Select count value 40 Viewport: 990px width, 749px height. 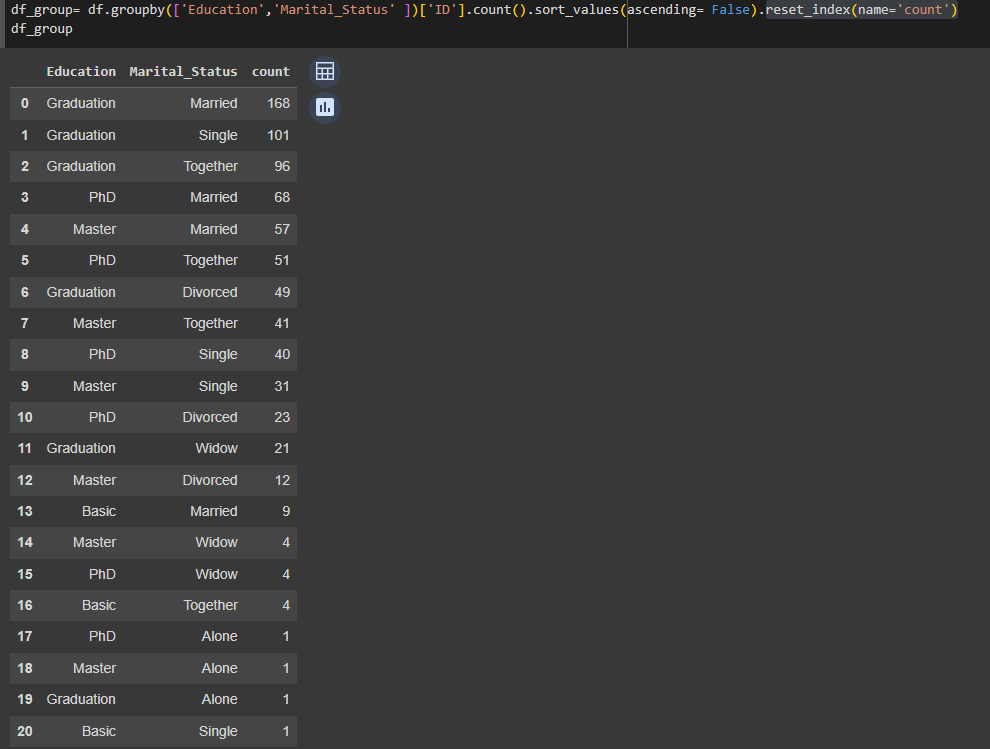tap(282, 354)
